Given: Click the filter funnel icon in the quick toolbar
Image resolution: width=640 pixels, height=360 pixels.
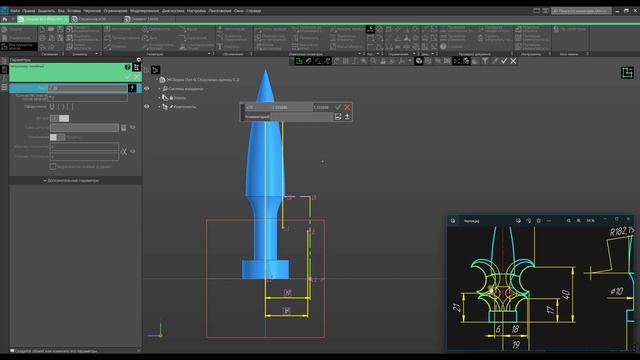Looking at the screenshot, I should click(485, 61).
